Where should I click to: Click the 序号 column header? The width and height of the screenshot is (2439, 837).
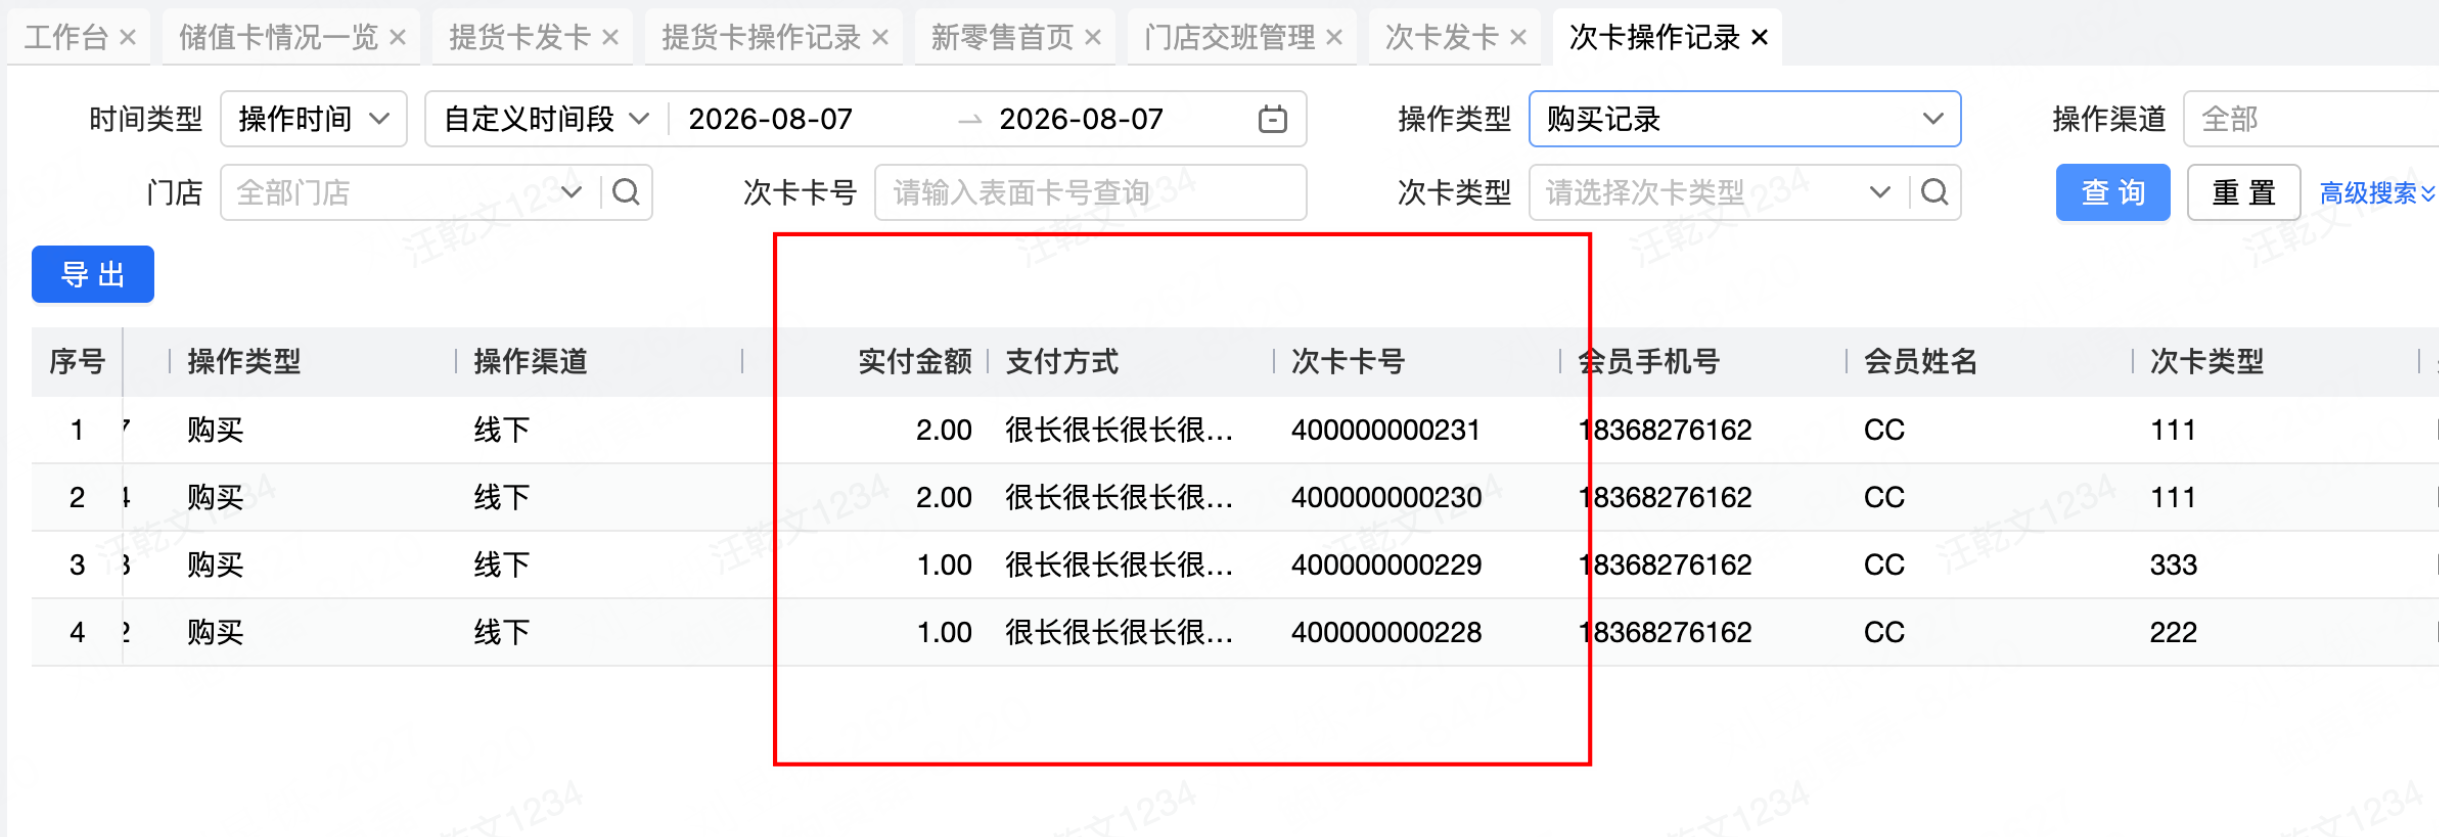tap(77, 361)
